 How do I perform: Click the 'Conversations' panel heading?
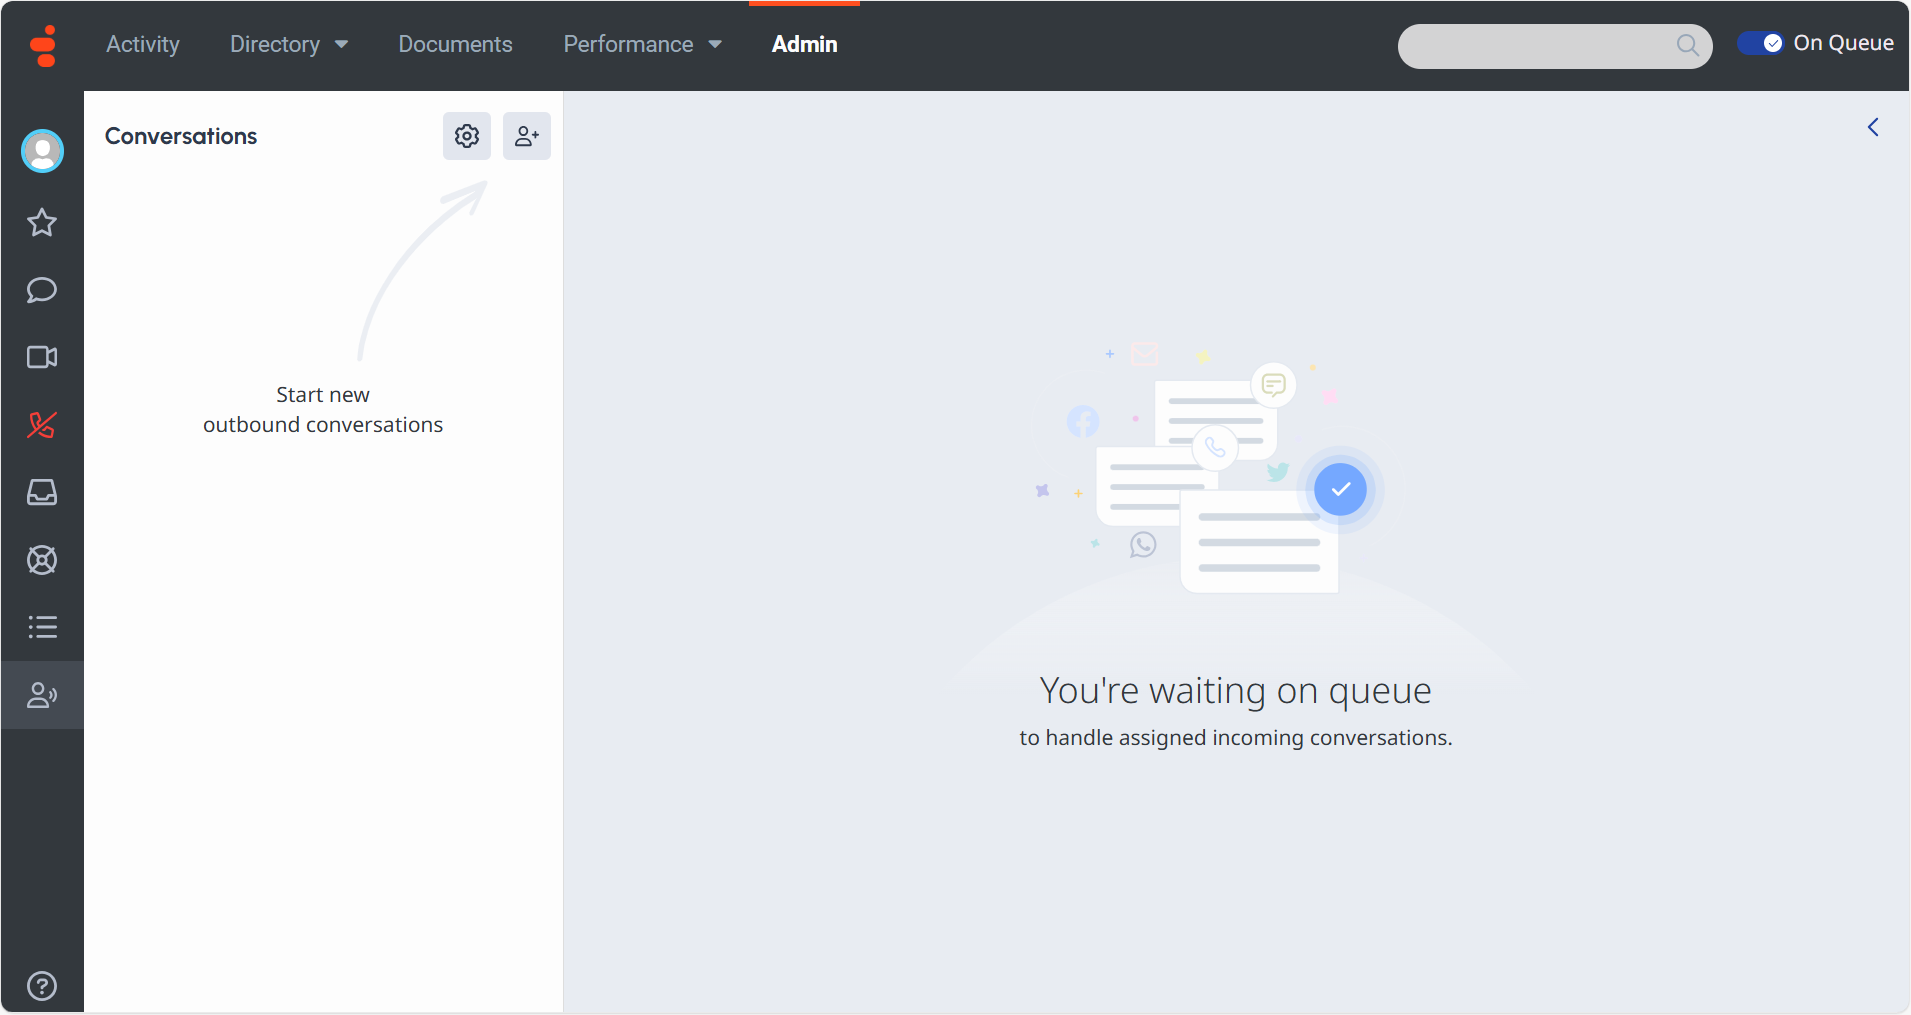(x=181, y=136)
